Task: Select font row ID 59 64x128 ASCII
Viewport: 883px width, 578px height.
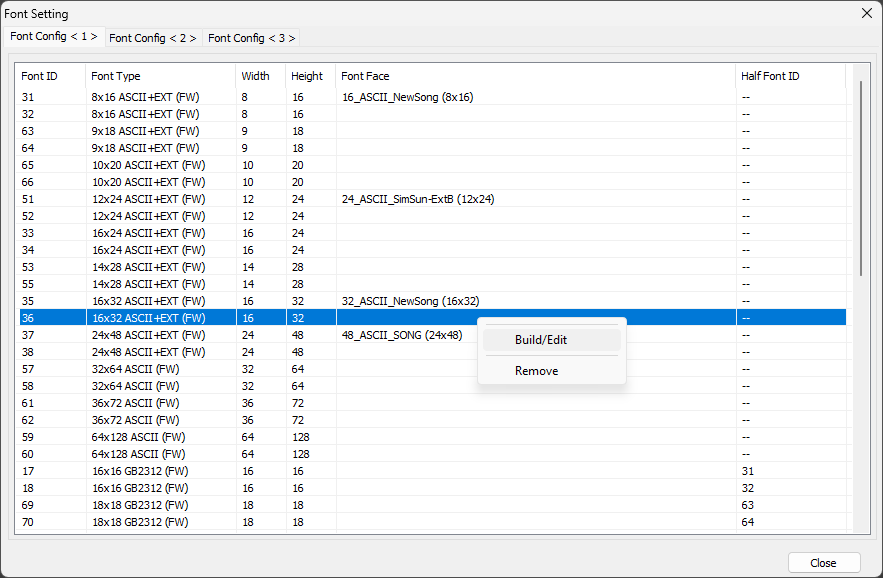Action: tap(138, 437)
